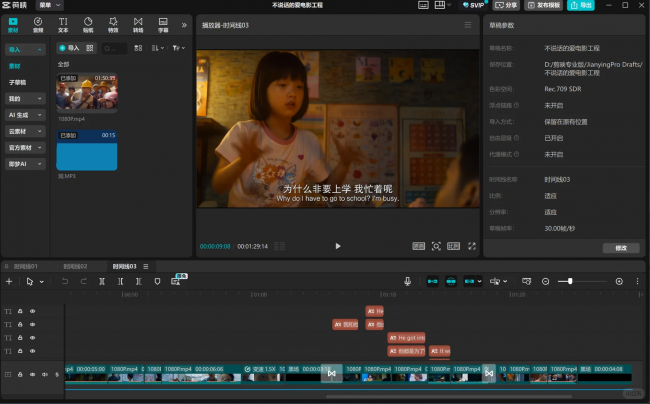Image resolution: width=650 pixels, height=404 pixels.
Task: Click the timeline zoom slider handle
Action: pyautogui.click(x=570, y=281)
